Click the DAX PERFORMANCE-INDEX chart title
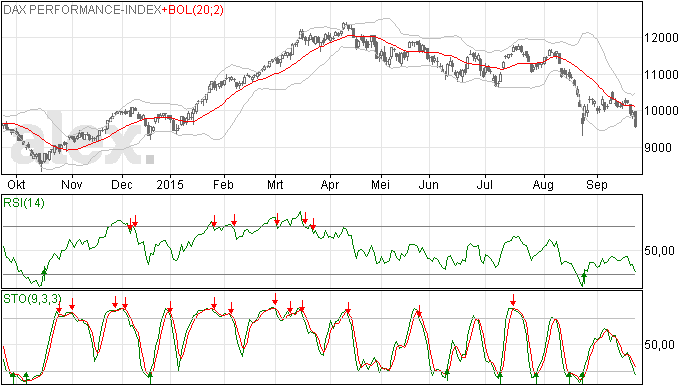Image resolution: width=690 pixels, height=387 pixels. click(x=82, y=10)
